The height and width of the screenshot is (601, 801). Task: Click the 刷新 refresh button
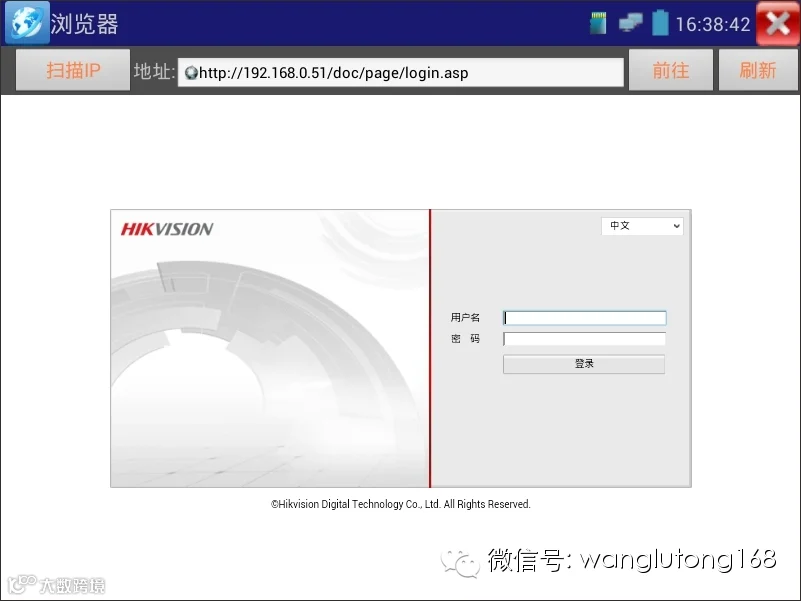[x=758, y=70]
